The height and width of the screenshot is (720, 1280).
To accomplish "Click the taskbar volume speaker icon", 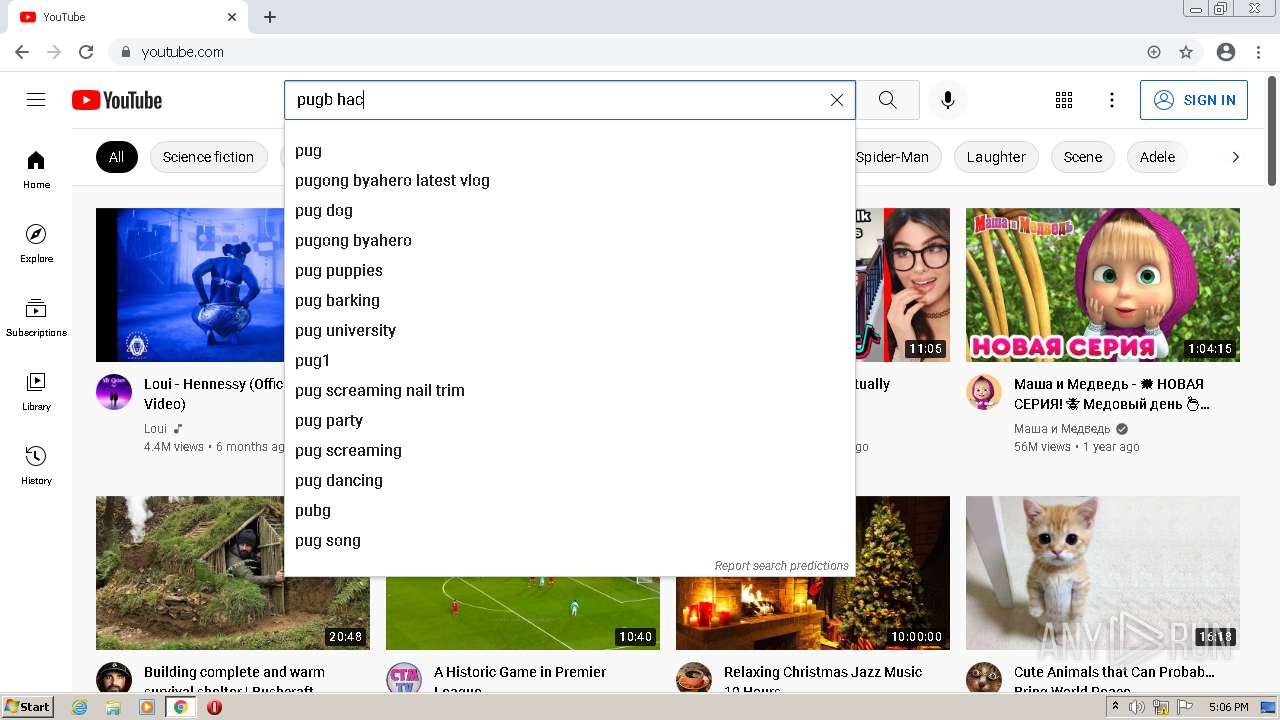I will [x=1137, y=707].
